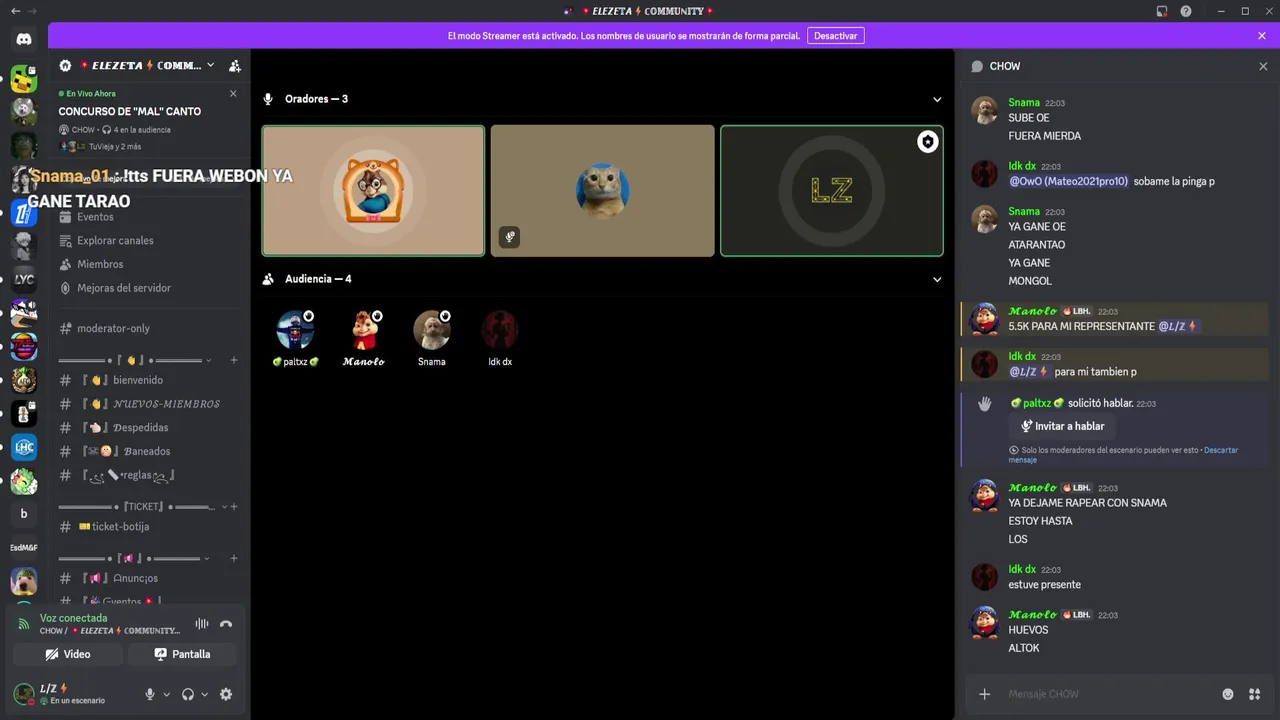Viewport: 1280px width, 720px height.
Task: Click the noise suppression waveform icon
Action: [x=202, y=624]
